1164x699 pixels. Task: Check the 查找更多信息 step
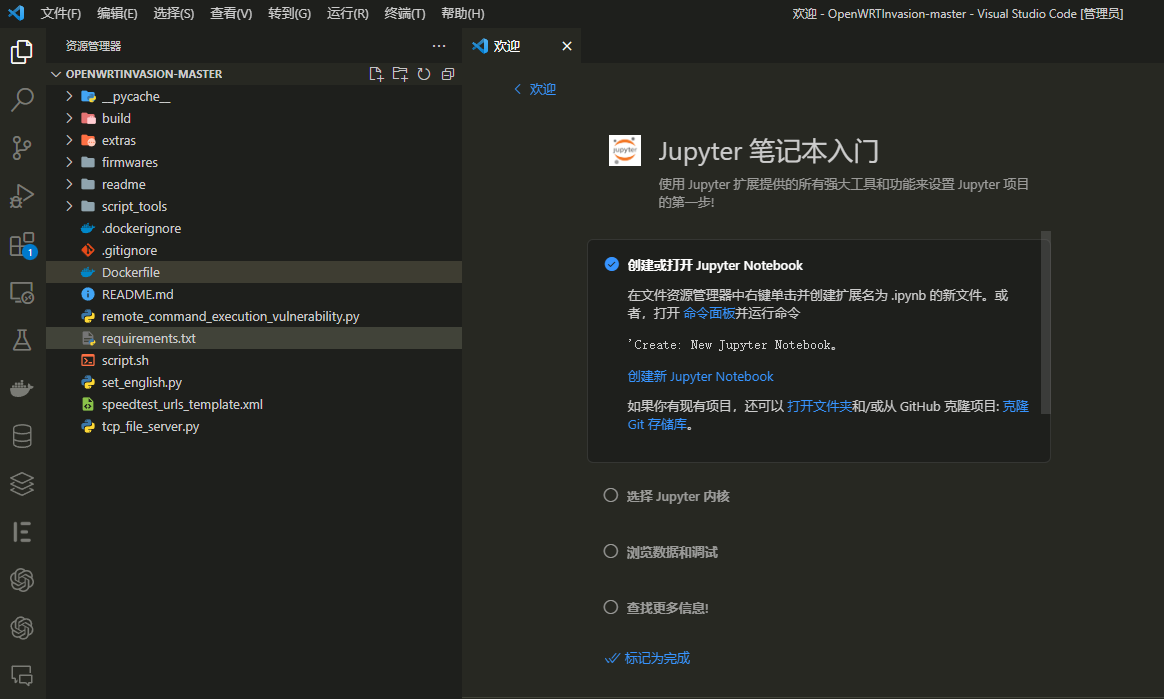point(611,606)
